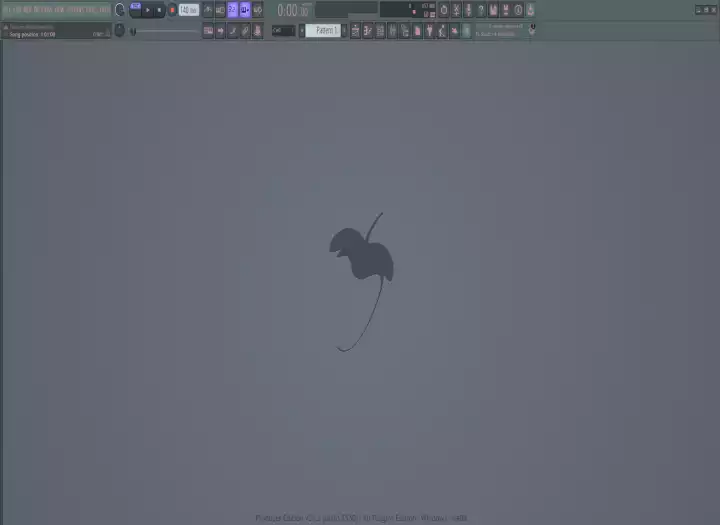Image resolution: width=720 pixels, height=525 pixels.
Task: Toggle the metronome icon
Action: [x=208, y=10]
